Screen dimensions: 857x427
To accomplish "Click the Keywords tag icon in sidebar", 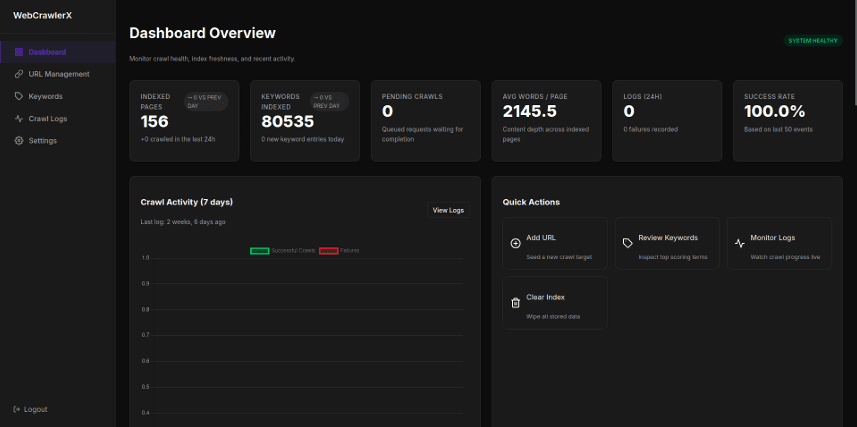I will 19,96.
